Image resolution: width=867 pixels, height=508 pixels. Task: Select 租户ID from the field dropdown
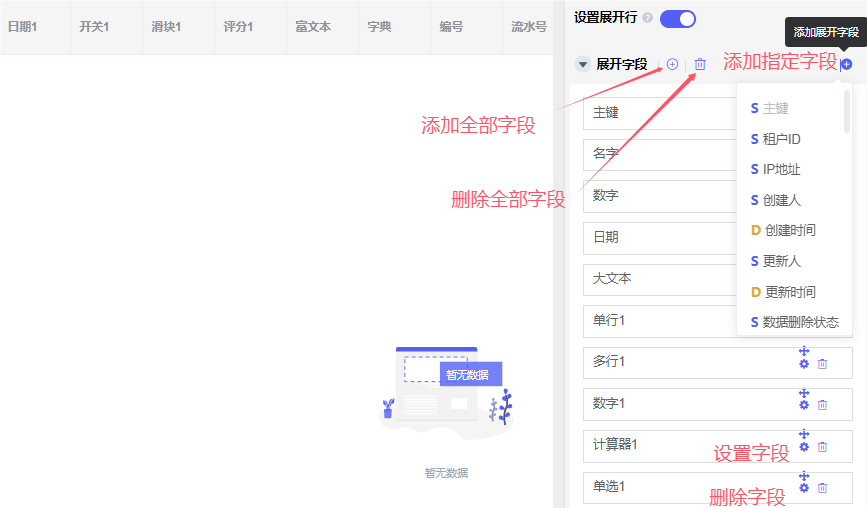pos(781,139)
